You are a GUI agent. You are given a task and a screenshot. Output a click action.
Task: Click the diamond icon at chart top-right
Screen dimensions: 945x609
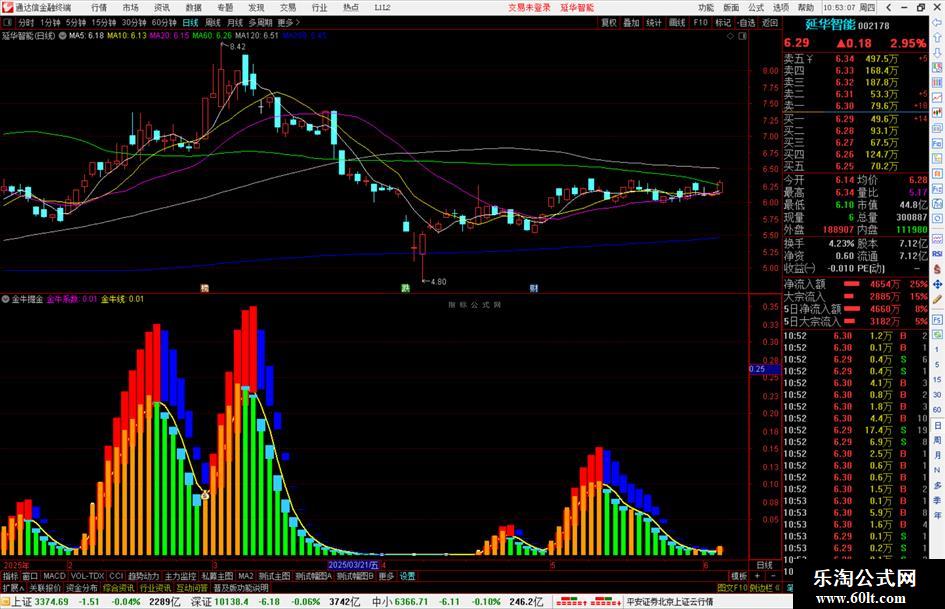pos(730,36)
